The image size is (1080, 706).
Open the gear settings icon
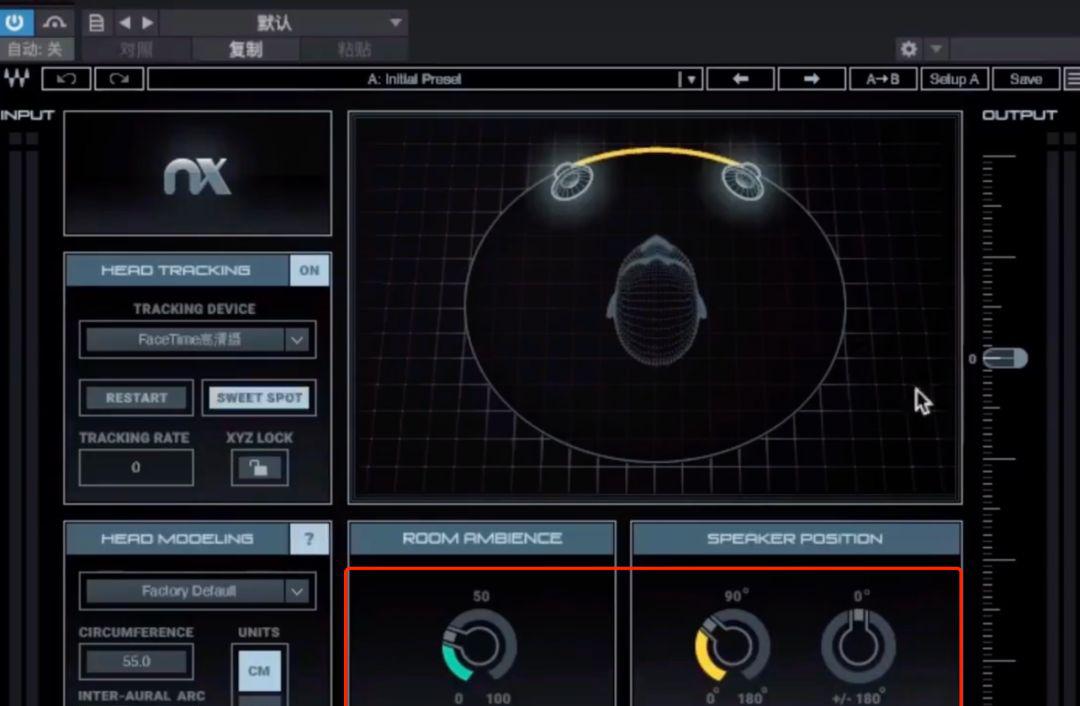[908, 49]
